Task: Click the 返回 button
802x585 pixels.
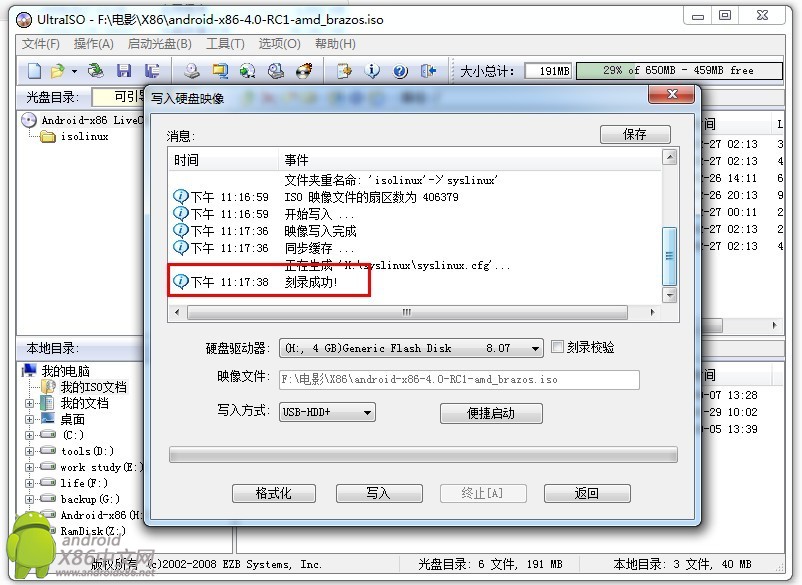Action: (x=587, y=493)
